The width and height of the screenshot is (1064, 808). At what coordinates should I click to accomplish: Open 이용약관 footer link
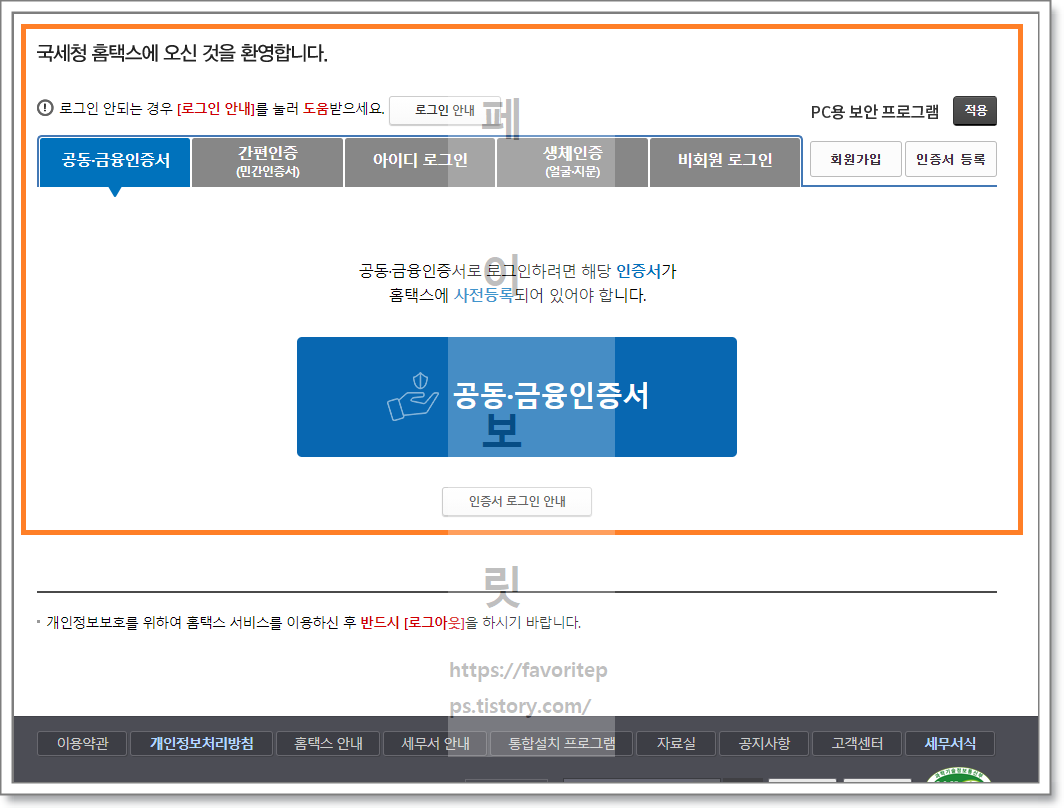coord(82,744)
